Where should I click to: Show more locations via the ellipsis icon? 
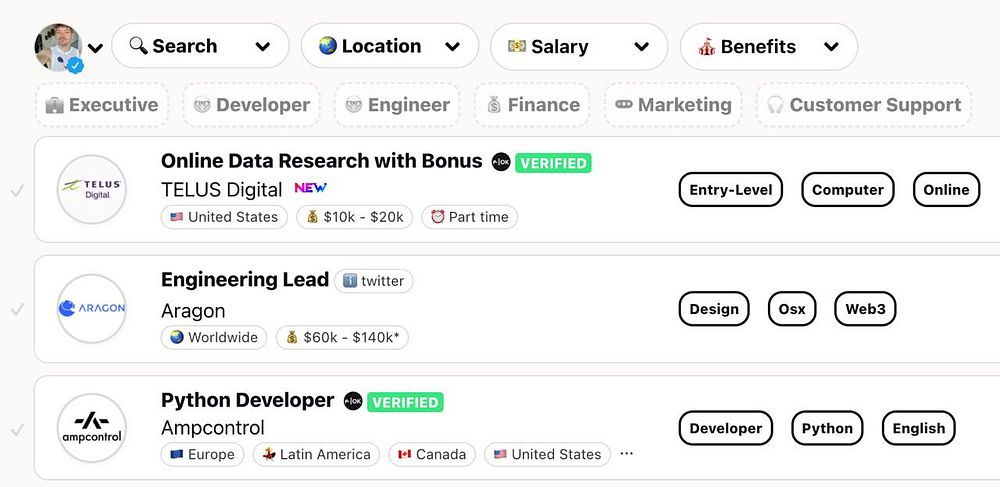627,453
